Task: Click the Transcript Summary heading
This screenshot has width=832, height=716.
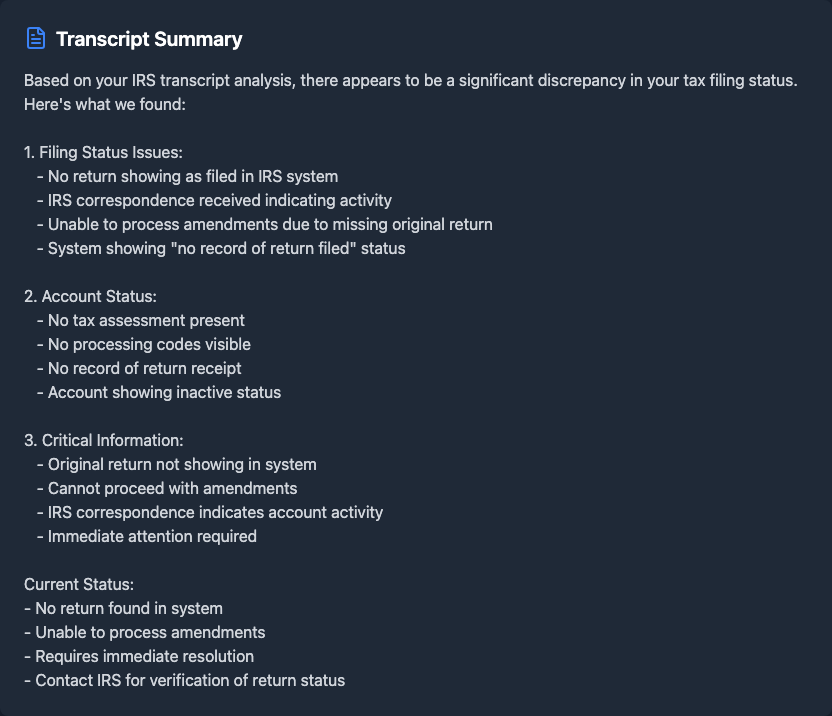Action: click(149, 40)
